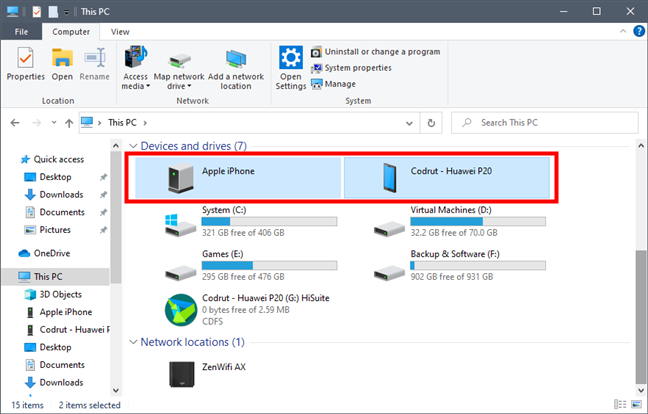Image resolution: width=648 pixels, height=414 pixels.
Task: Open the System (C:) drive
Action: [185, 219]
